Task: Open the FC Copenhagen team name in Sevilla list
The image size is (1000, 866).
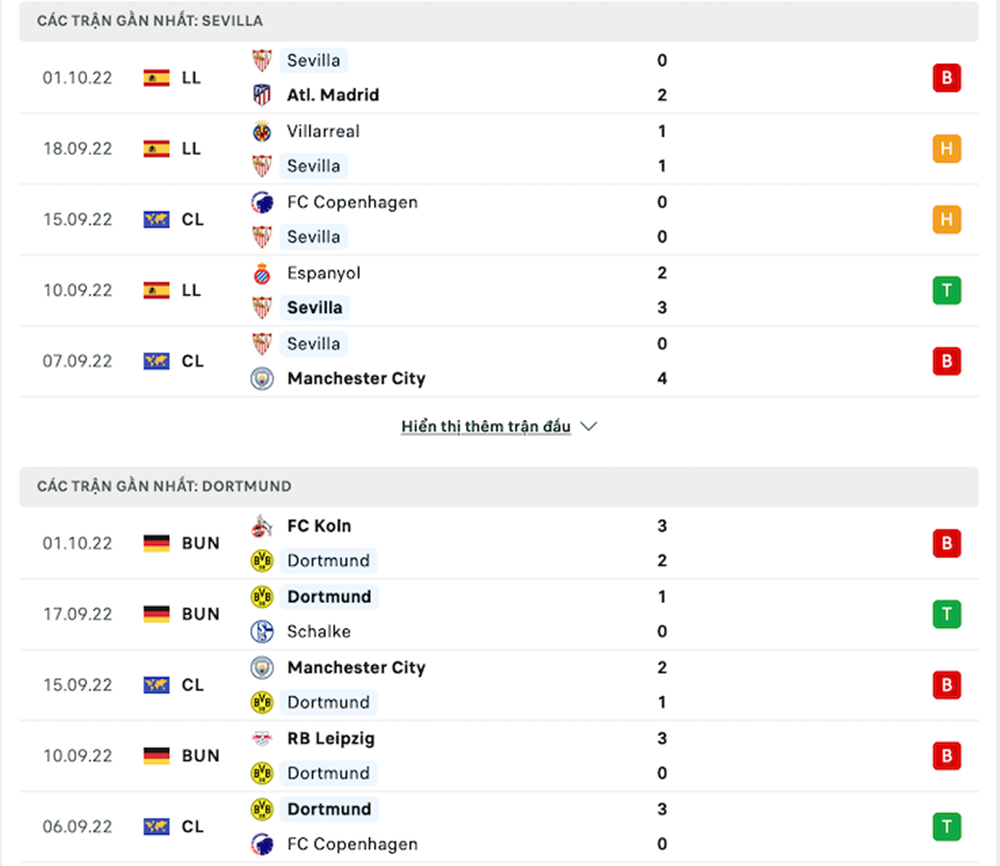Action: point(352,202)
